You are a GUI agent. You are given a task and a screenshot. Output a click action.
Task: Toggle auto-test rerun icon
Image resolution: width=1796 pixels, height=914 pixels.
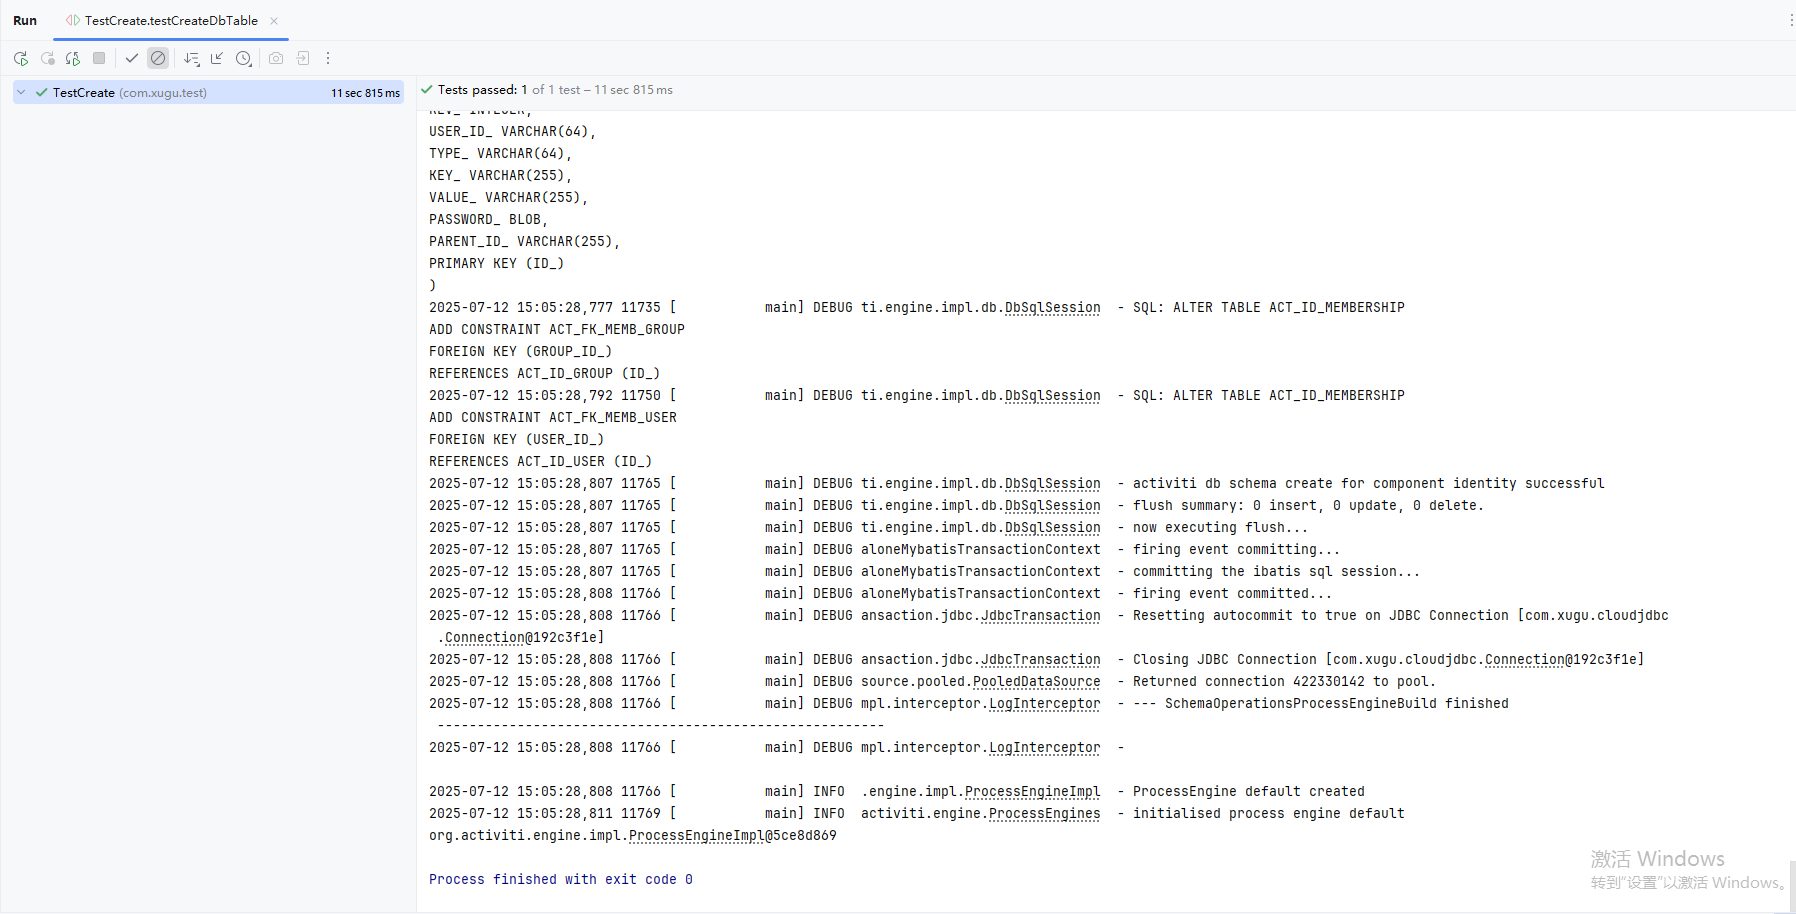73,59
